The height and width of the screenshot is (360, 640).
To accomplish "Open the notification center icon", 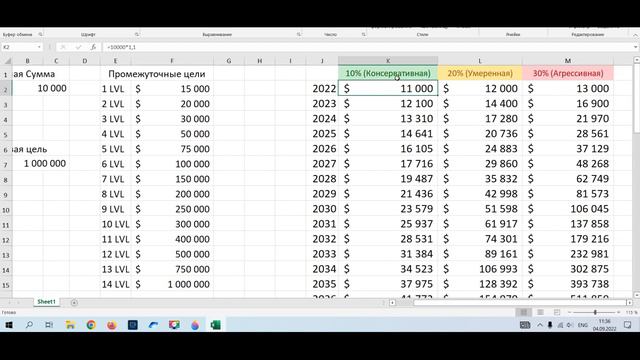I will 627,325.
